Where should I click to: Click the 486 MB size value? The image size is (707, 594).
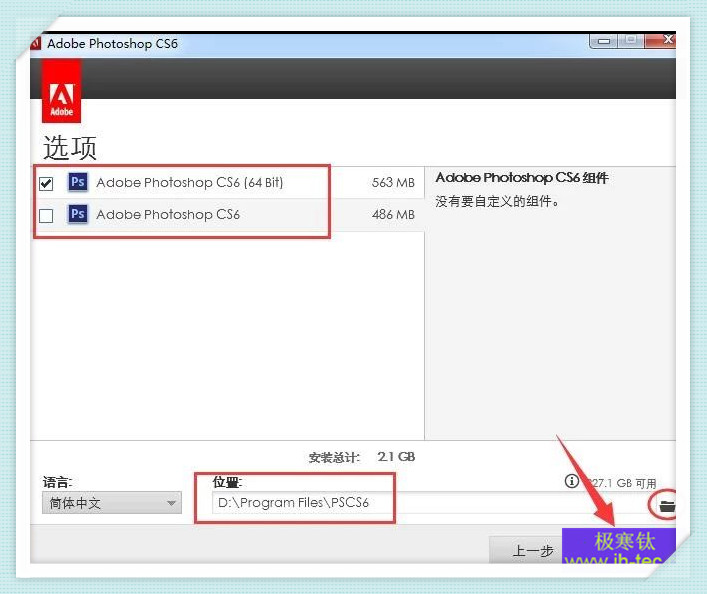[393, 215]
